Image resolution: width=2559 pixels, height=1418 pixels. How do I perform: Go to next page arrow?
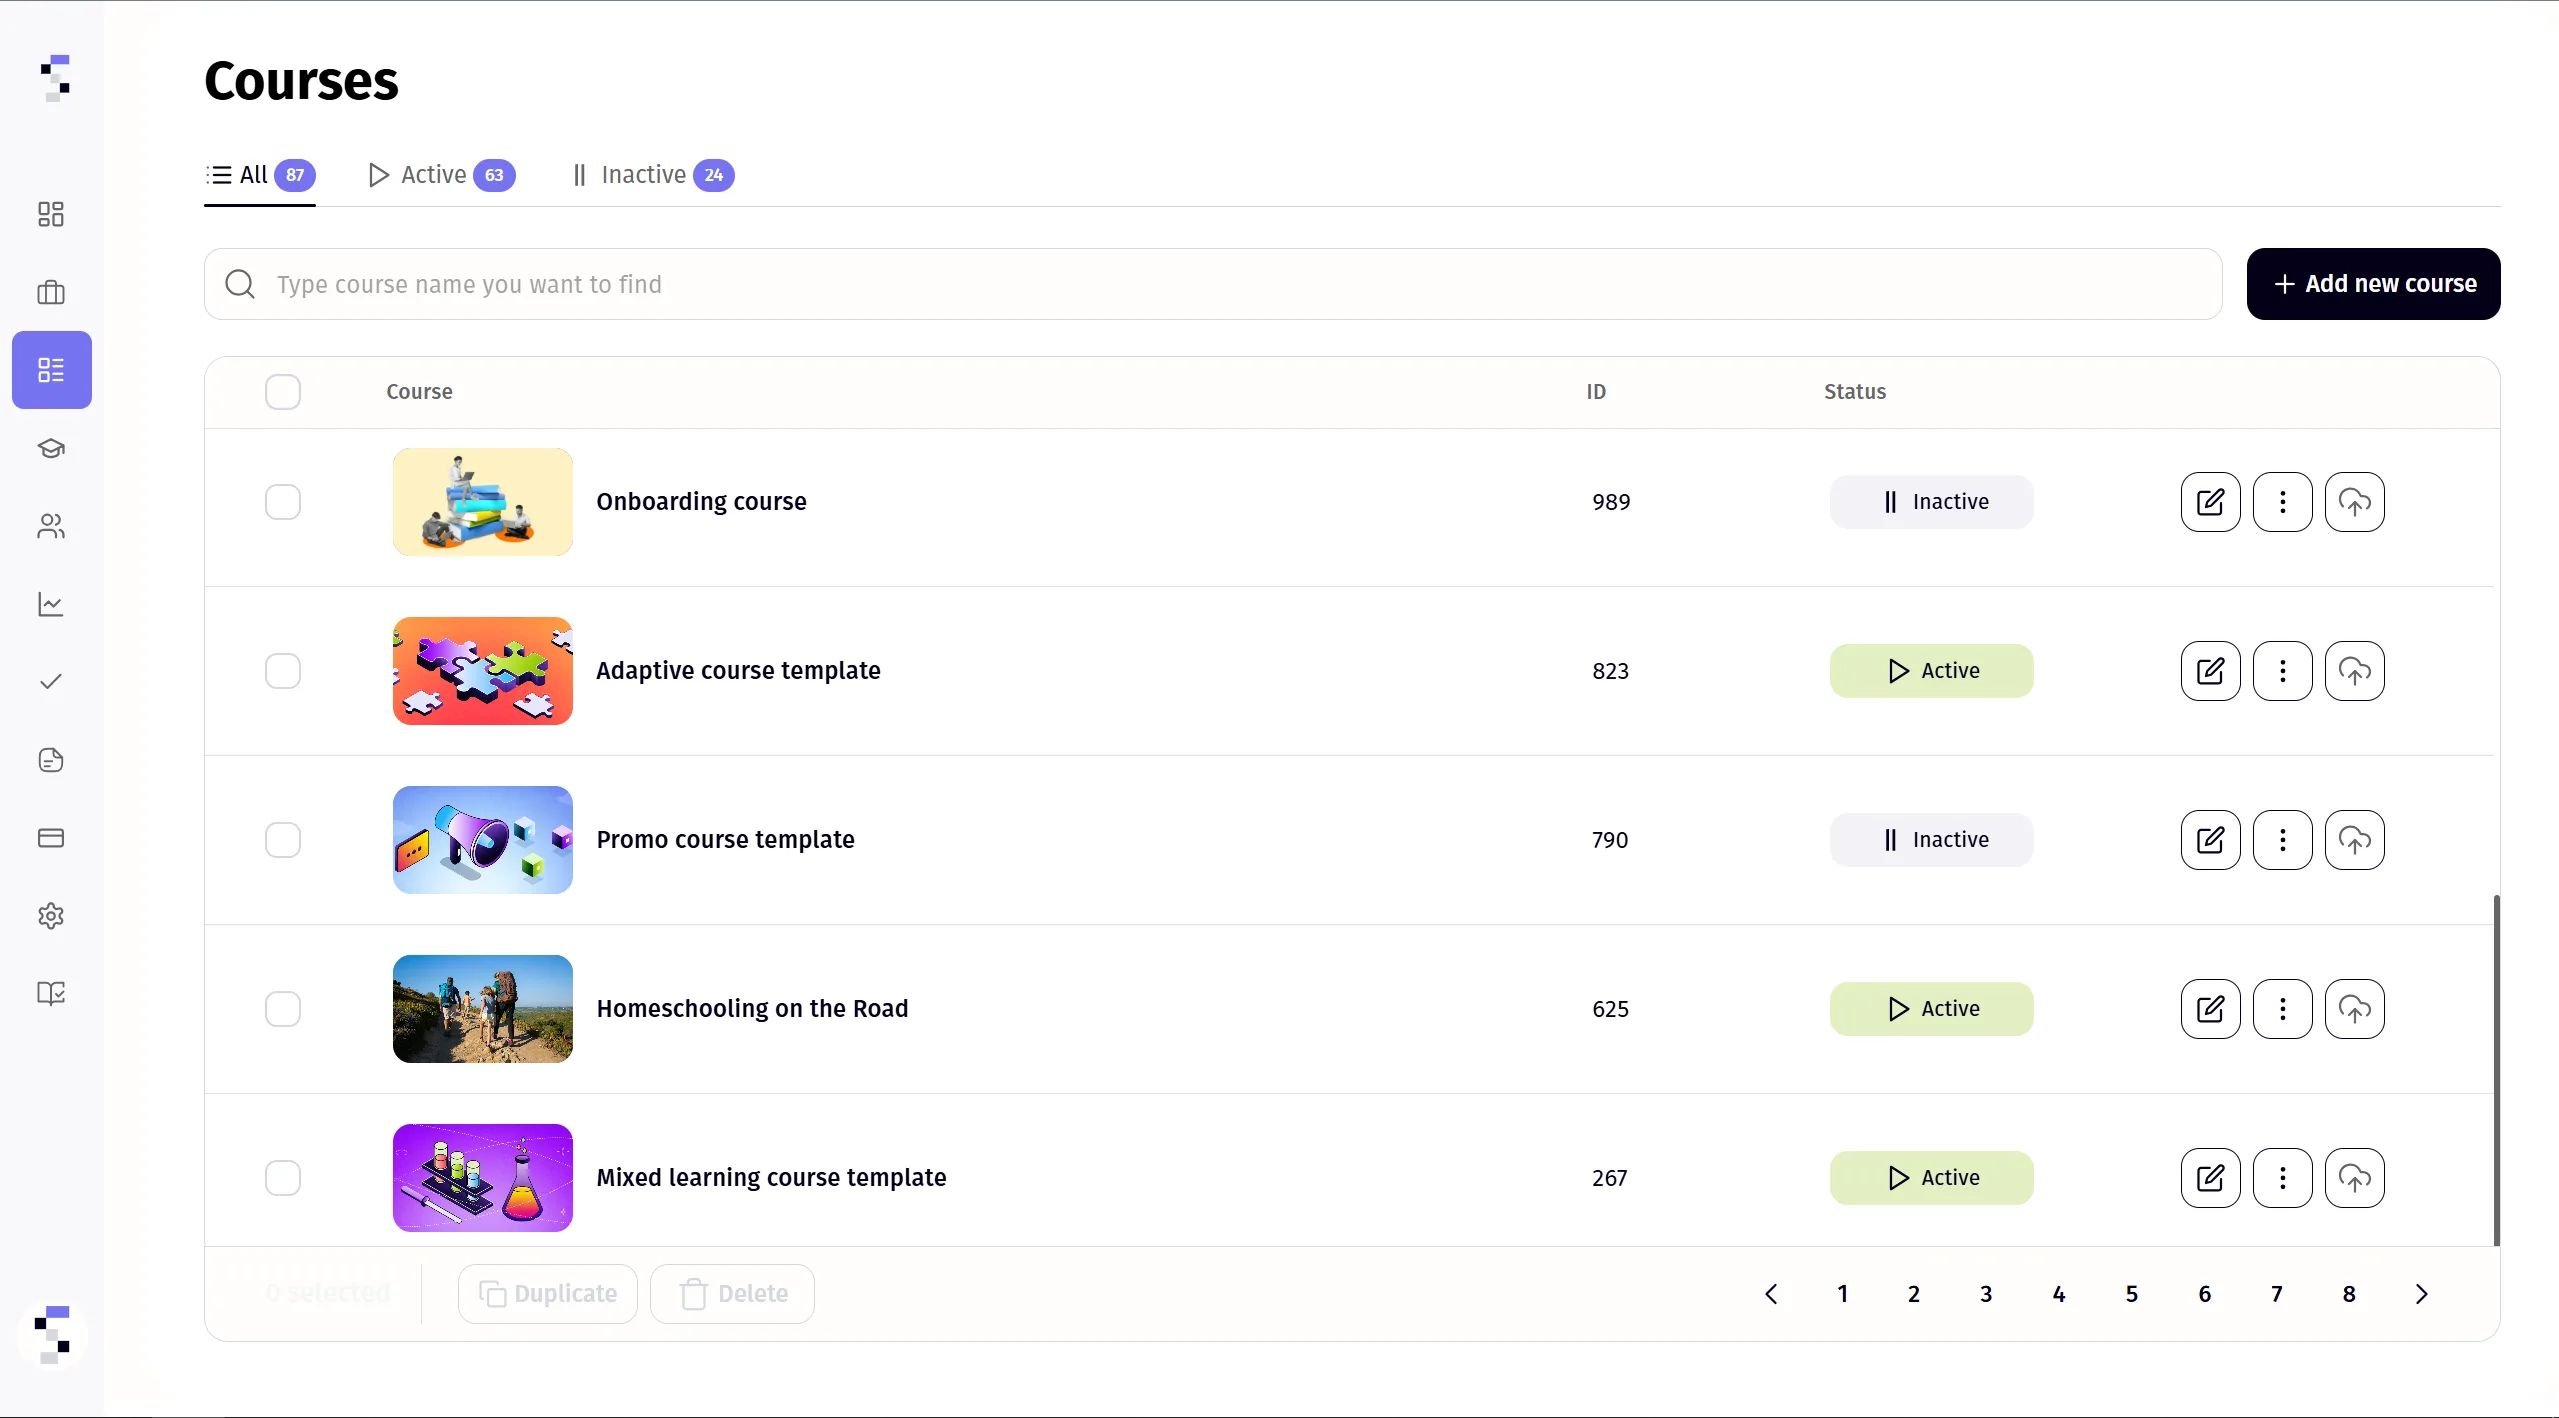pos(2421,1294)
